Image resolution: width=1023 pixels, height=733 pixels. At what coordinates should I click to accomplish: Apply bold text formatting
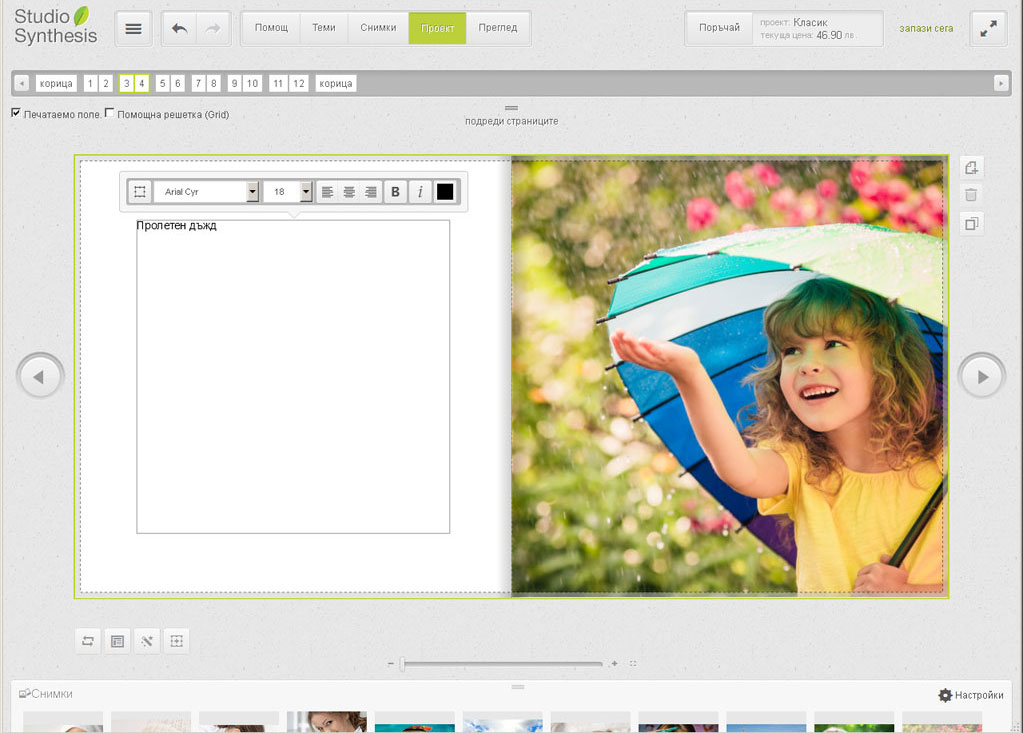coord(395,192)
